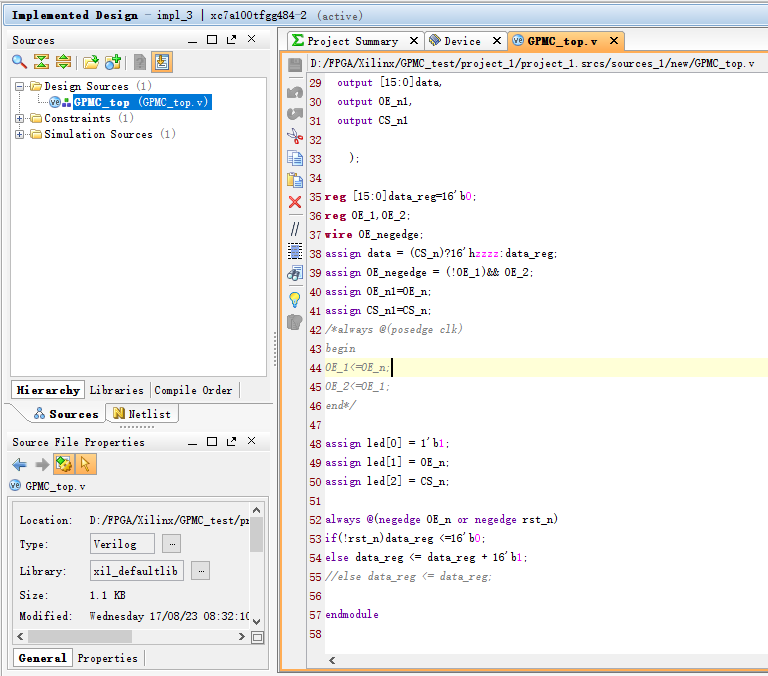Click the search magnifier in Sources panel
This screenshot has height=676, width=768.
coord(19,62)
